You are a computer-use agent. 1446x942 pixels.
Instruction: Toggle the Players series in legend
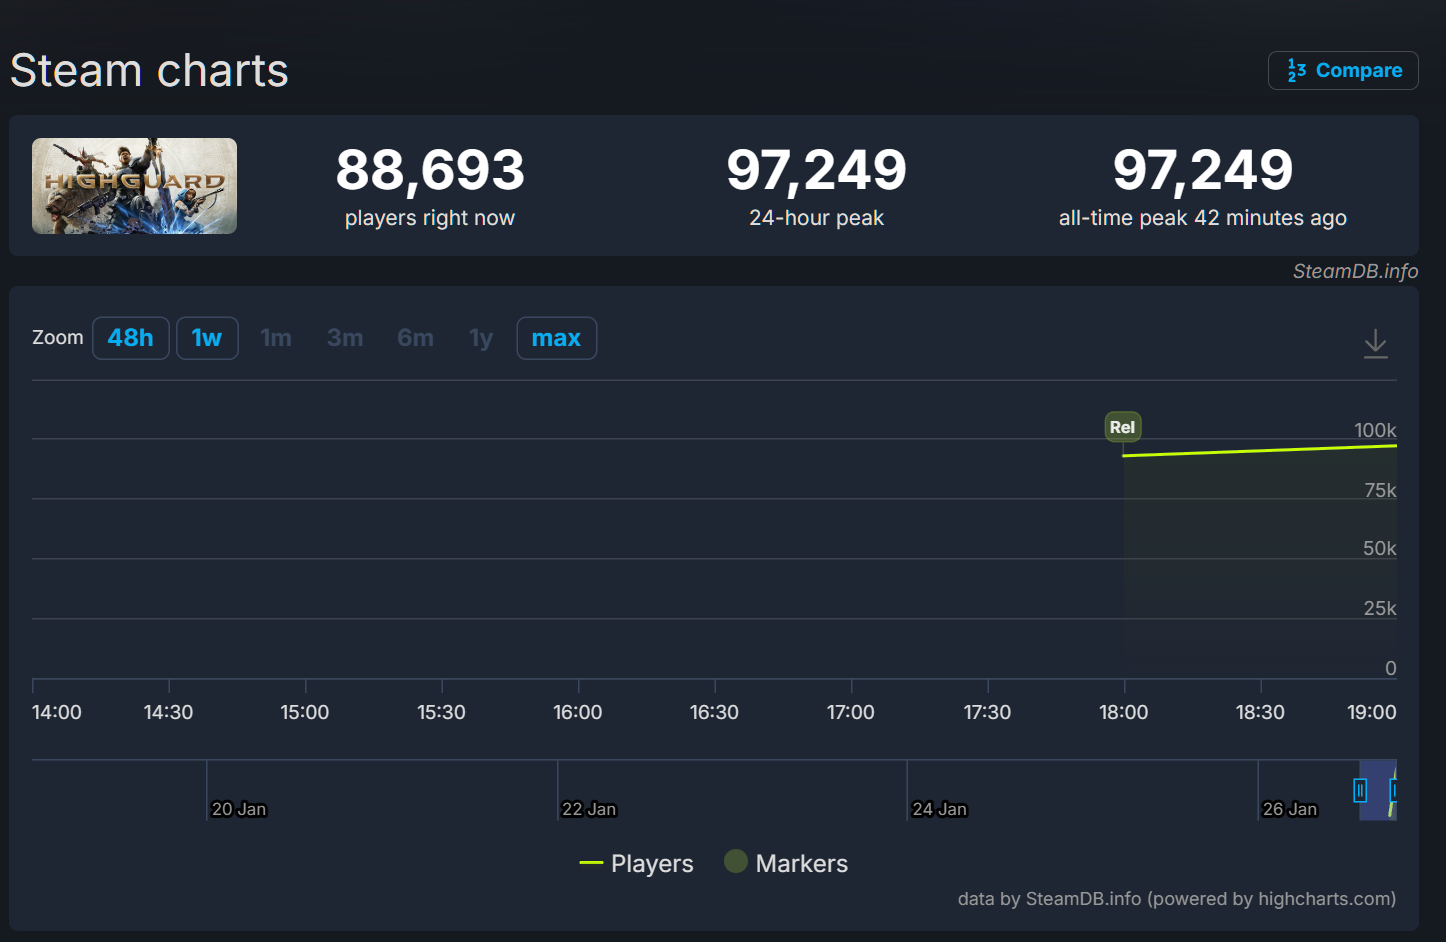(637, 863)
